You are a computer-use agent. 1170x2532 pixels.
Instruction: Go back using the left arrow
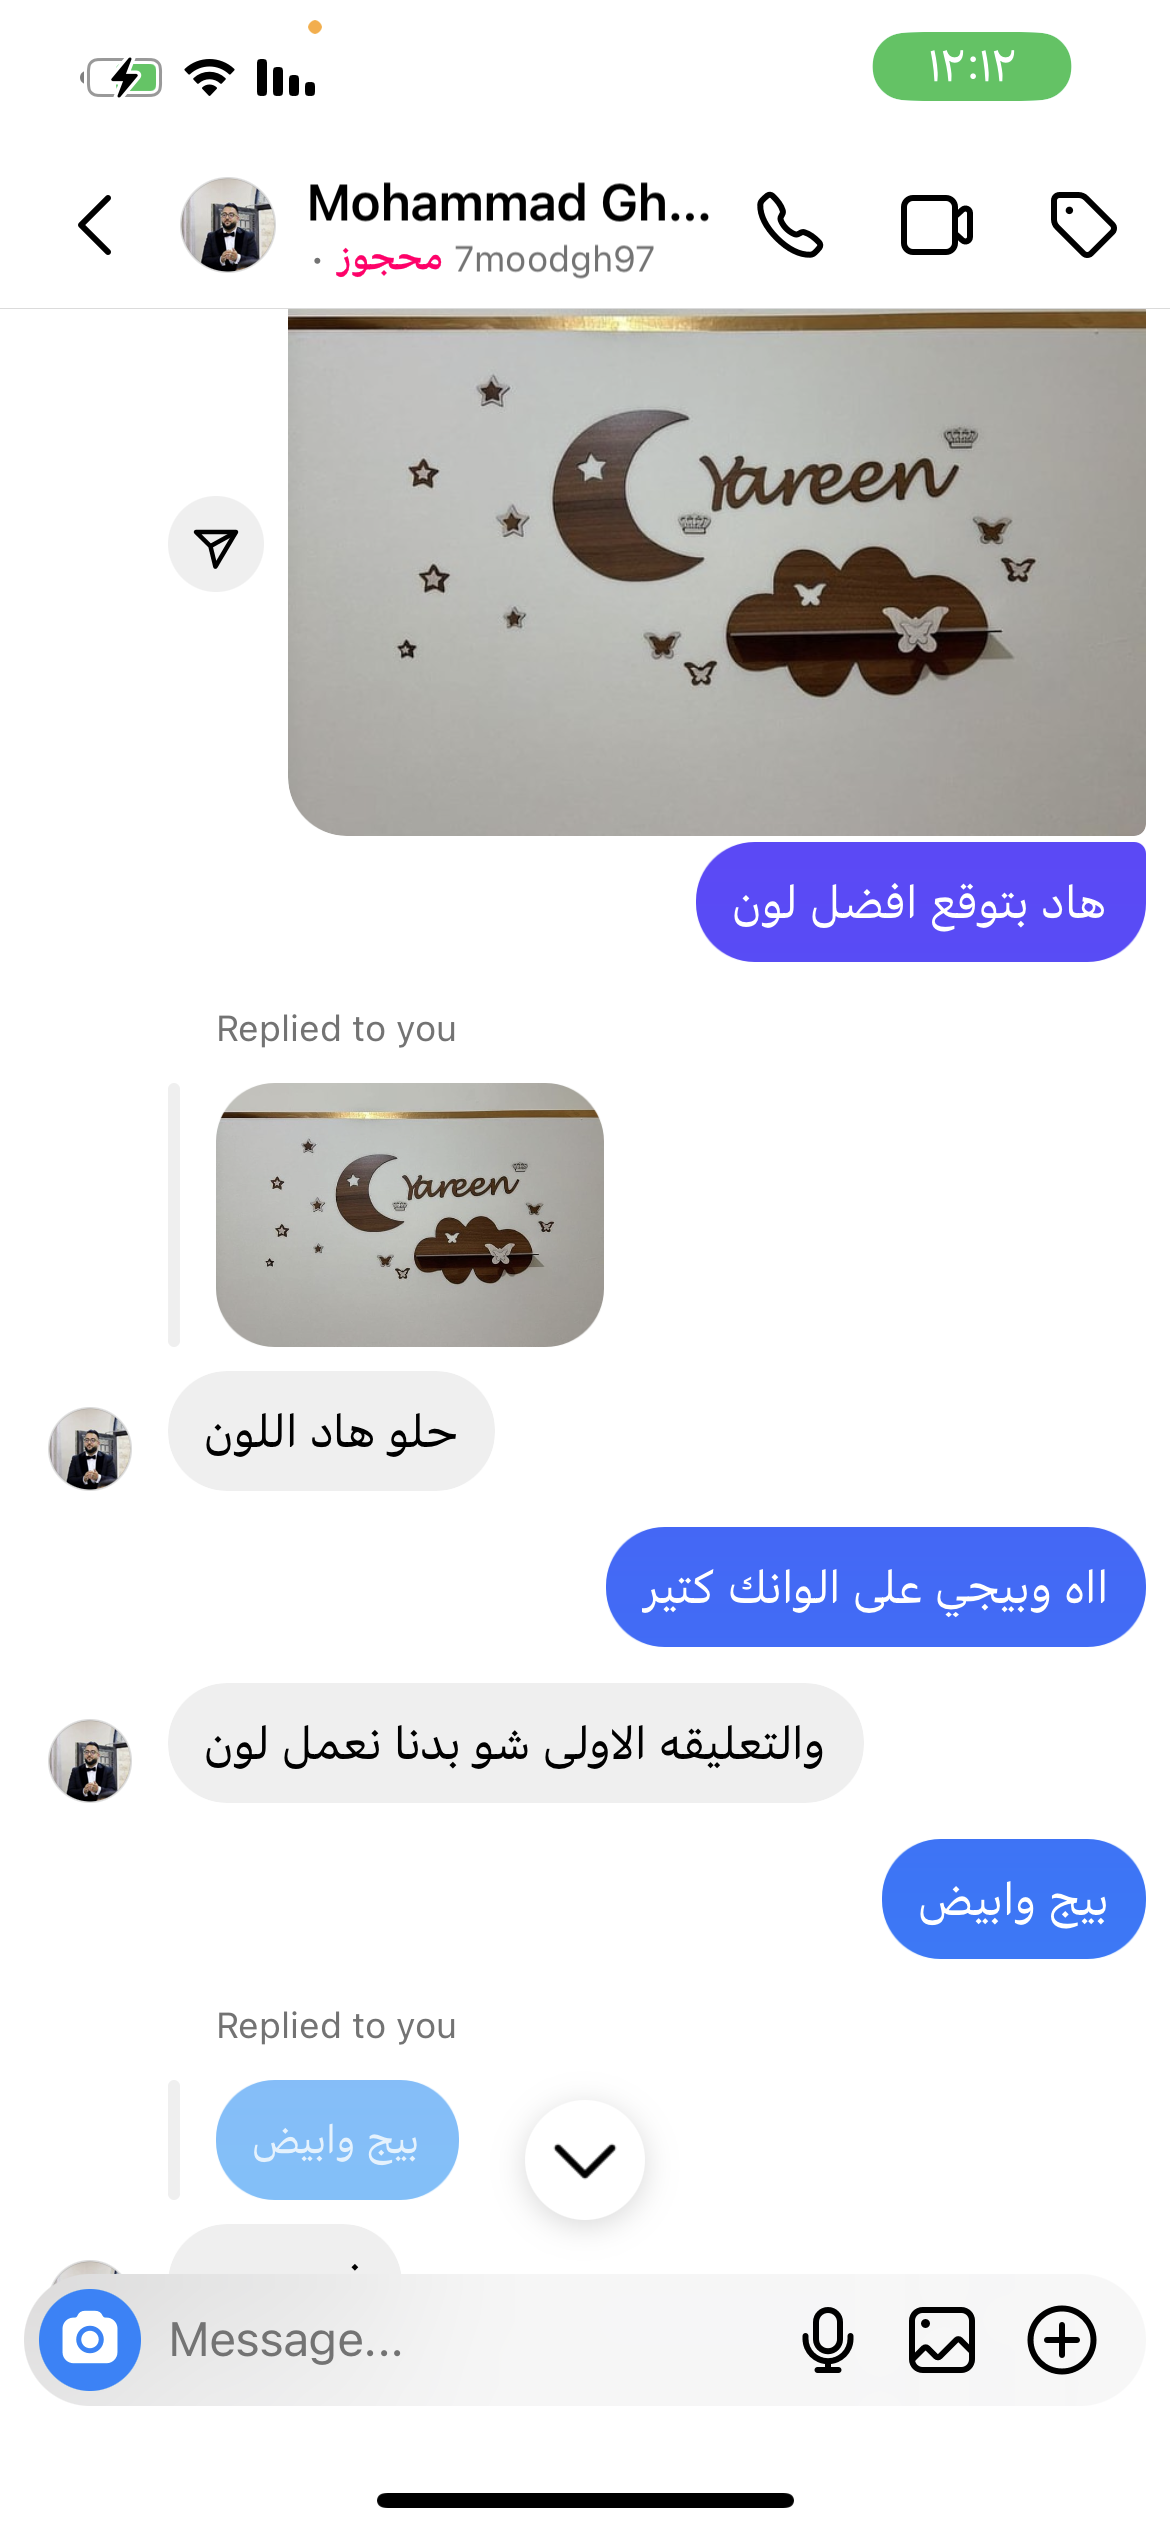(x=95, y=225)
